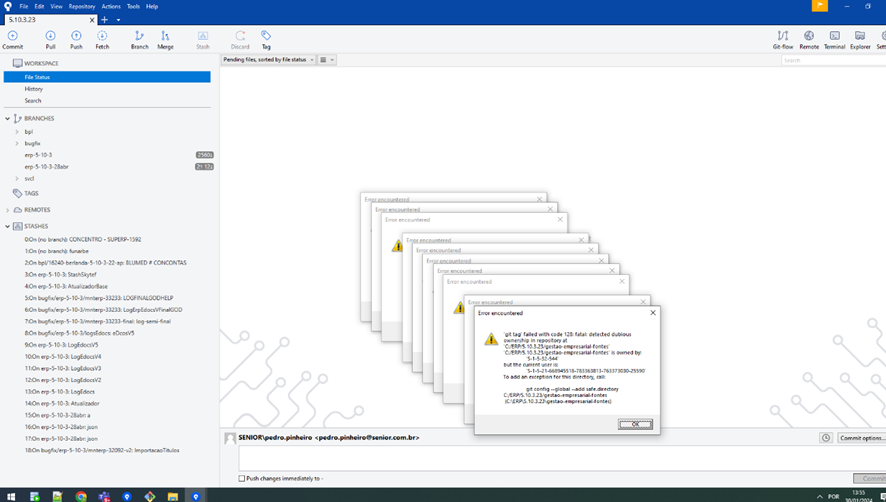
Task: Open a new tab with plus icon
Action: pyautogui.click(x=104, y=20)
